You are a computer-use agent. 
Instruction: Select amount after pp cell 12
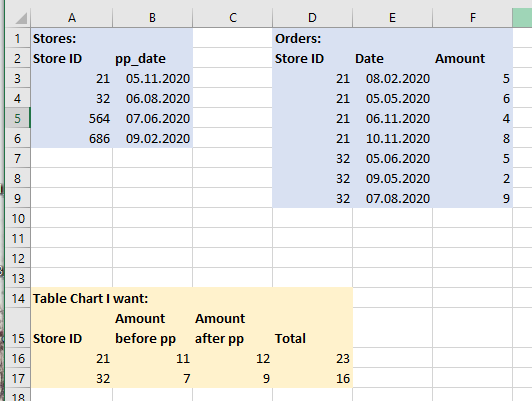(232, 359)
